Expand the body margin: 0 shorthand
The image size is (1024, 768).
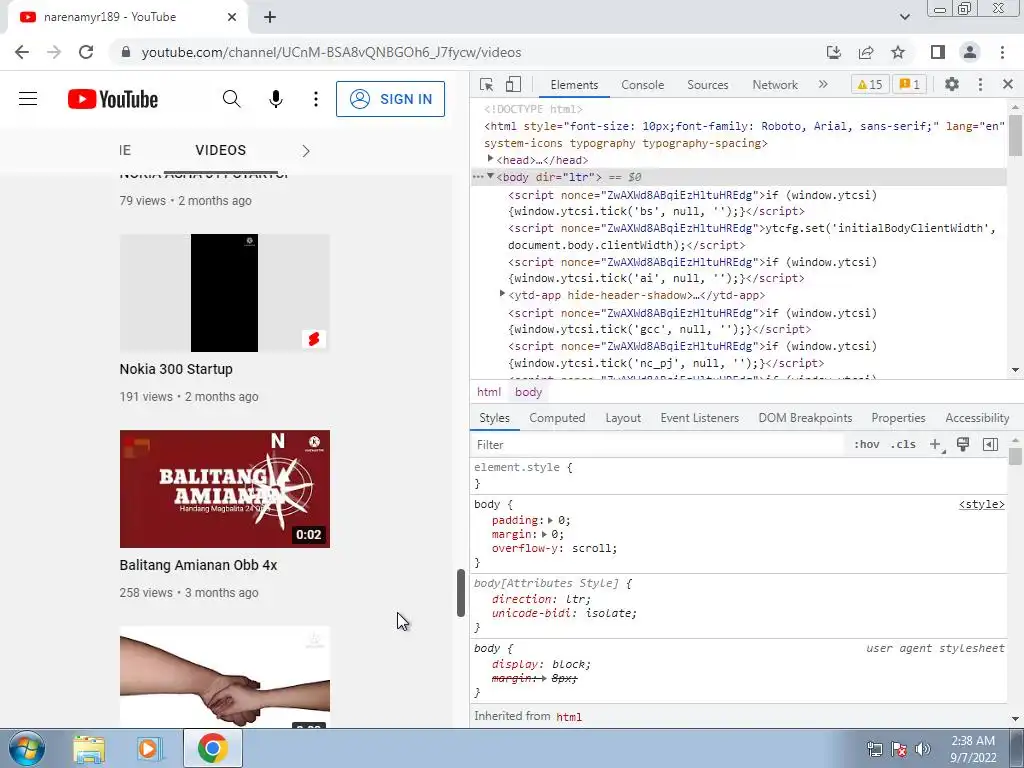544,534
